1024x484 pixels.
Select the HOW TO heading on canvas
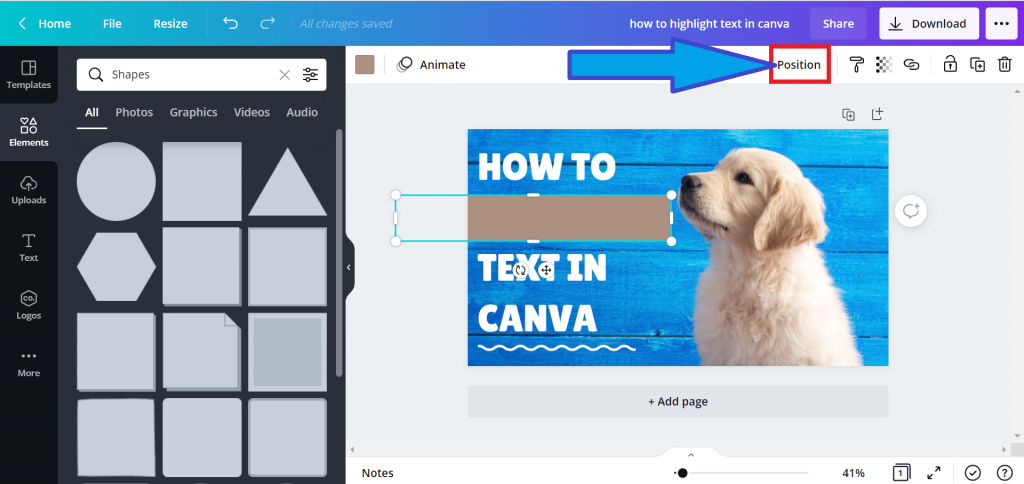(x=547, y=166)
